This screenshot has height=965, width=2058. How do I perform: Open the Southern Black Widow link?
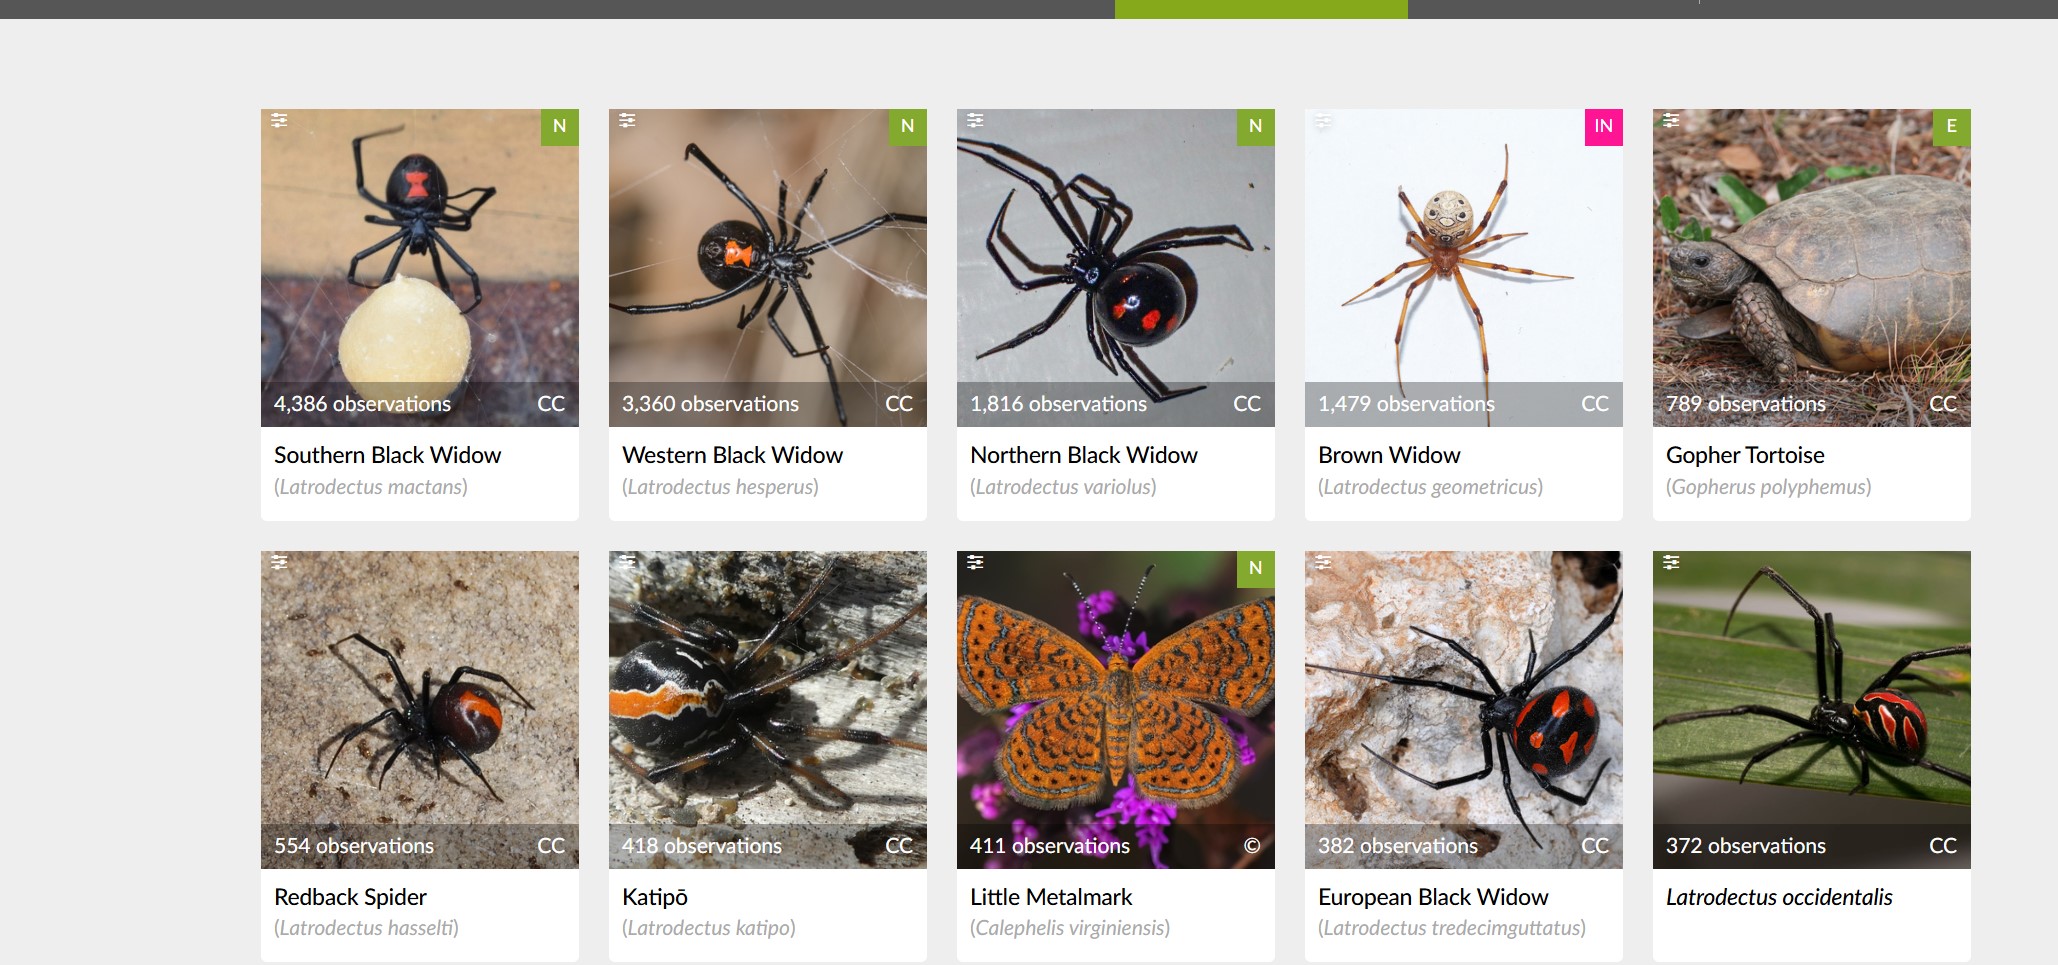(x=387, y=455)
